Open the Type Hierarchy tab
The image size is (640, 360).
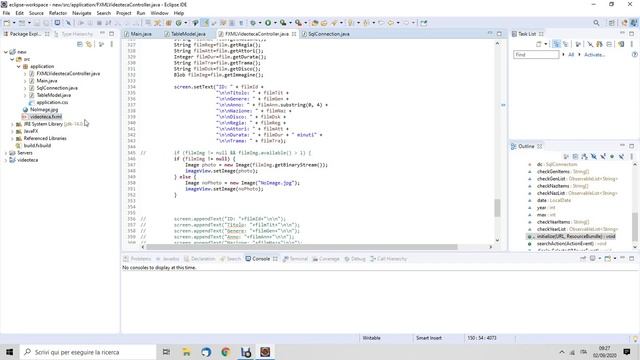[x=73, y=34]
